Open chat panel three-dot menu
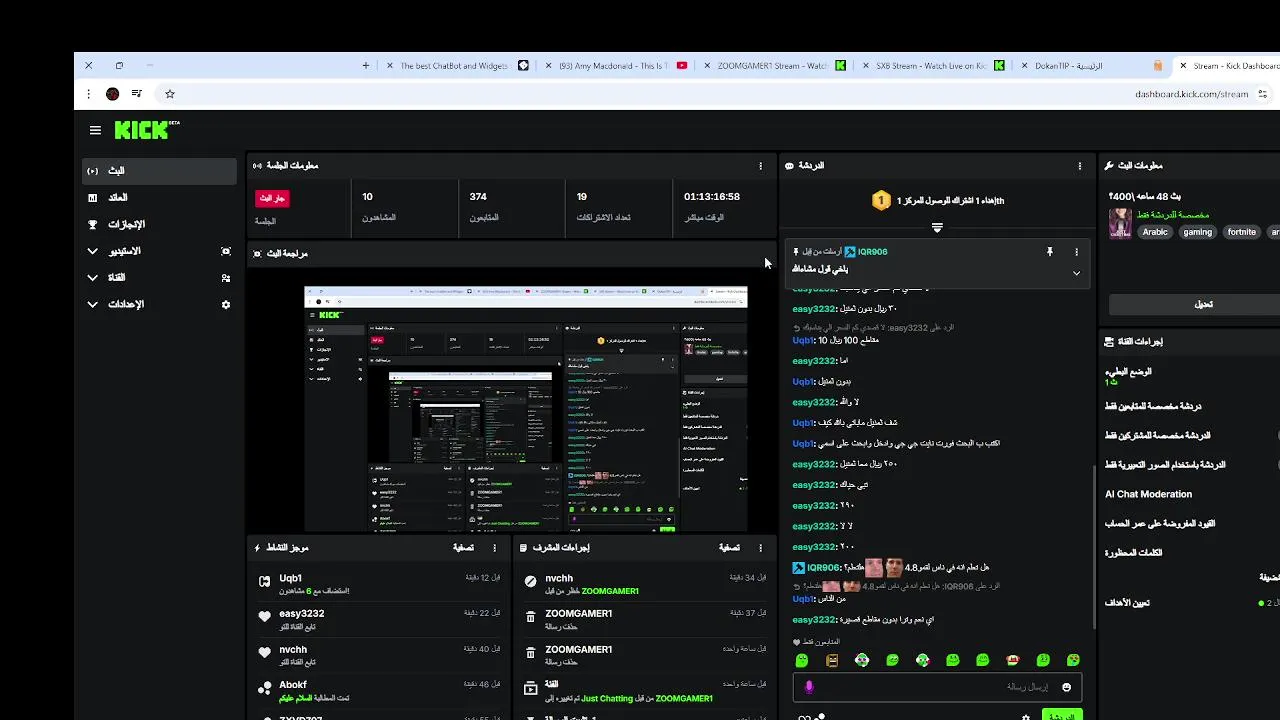 point(1080,166)
